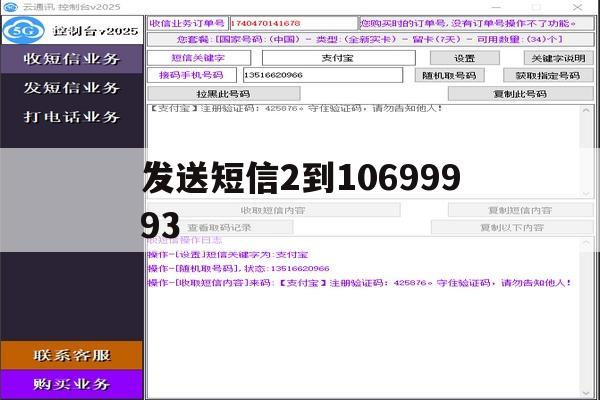Click log panel scrollbar down arrow
This screenshot has width=600, height=400.
pyautogui.click(x=586, y=393)
